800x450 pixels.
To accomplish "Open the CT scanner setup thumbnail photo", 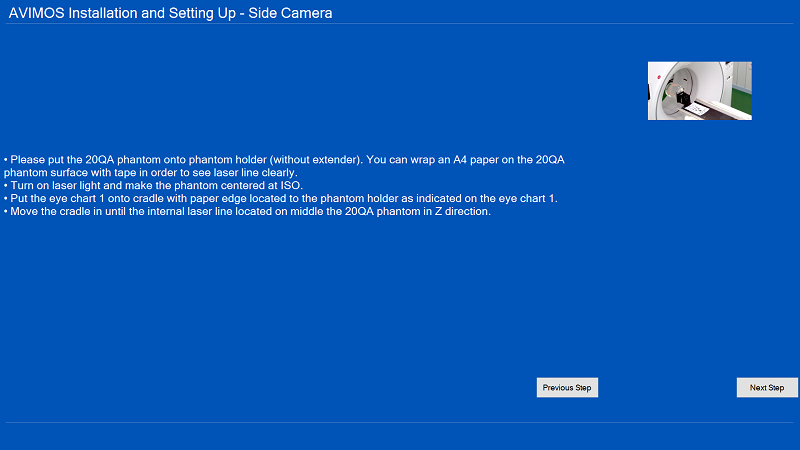I will click(699, 91).
